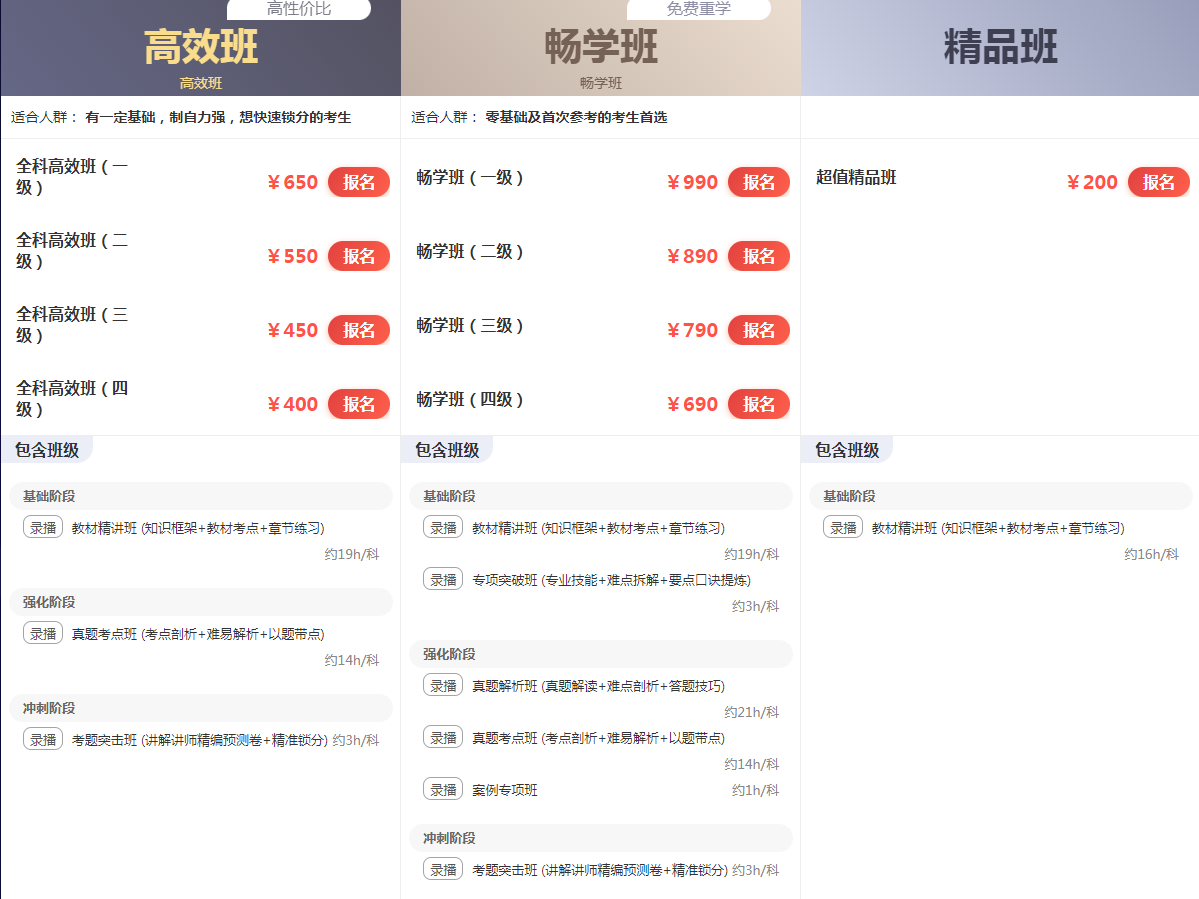Click 冲刺阶段 section header in 高效班 column
The width and height of the screenshot is (1199, 899).
(x=201, y=709)
